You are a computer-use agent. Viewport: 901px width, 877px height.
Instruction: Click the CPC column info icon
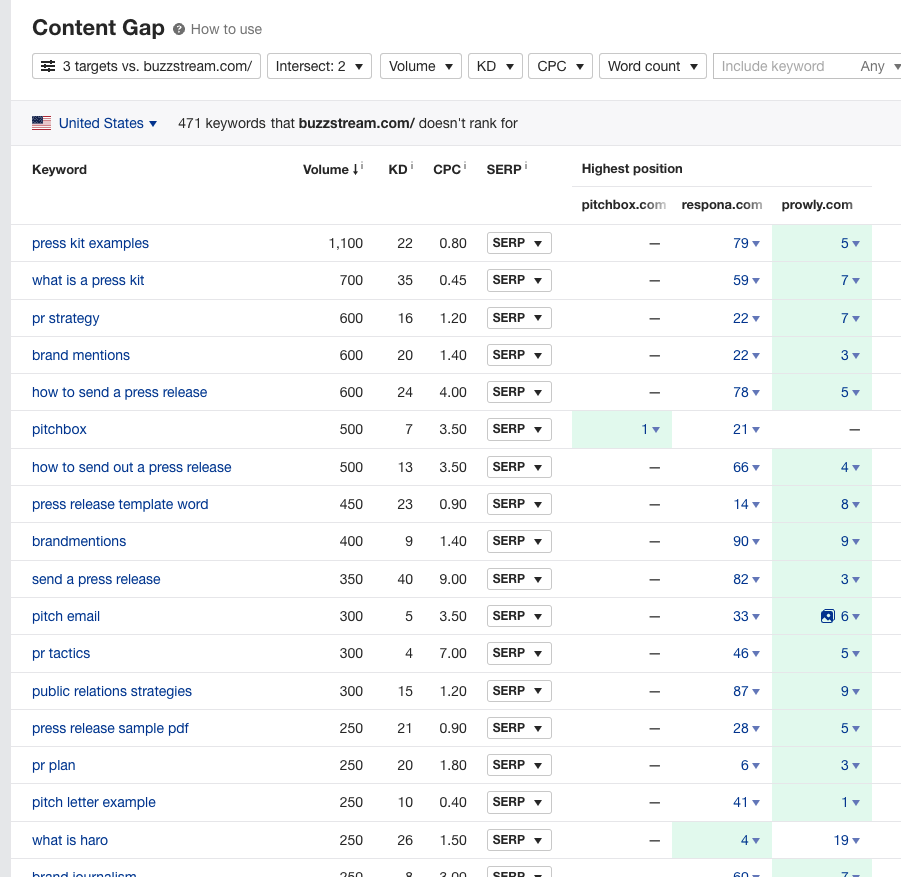tap(465, 166)
